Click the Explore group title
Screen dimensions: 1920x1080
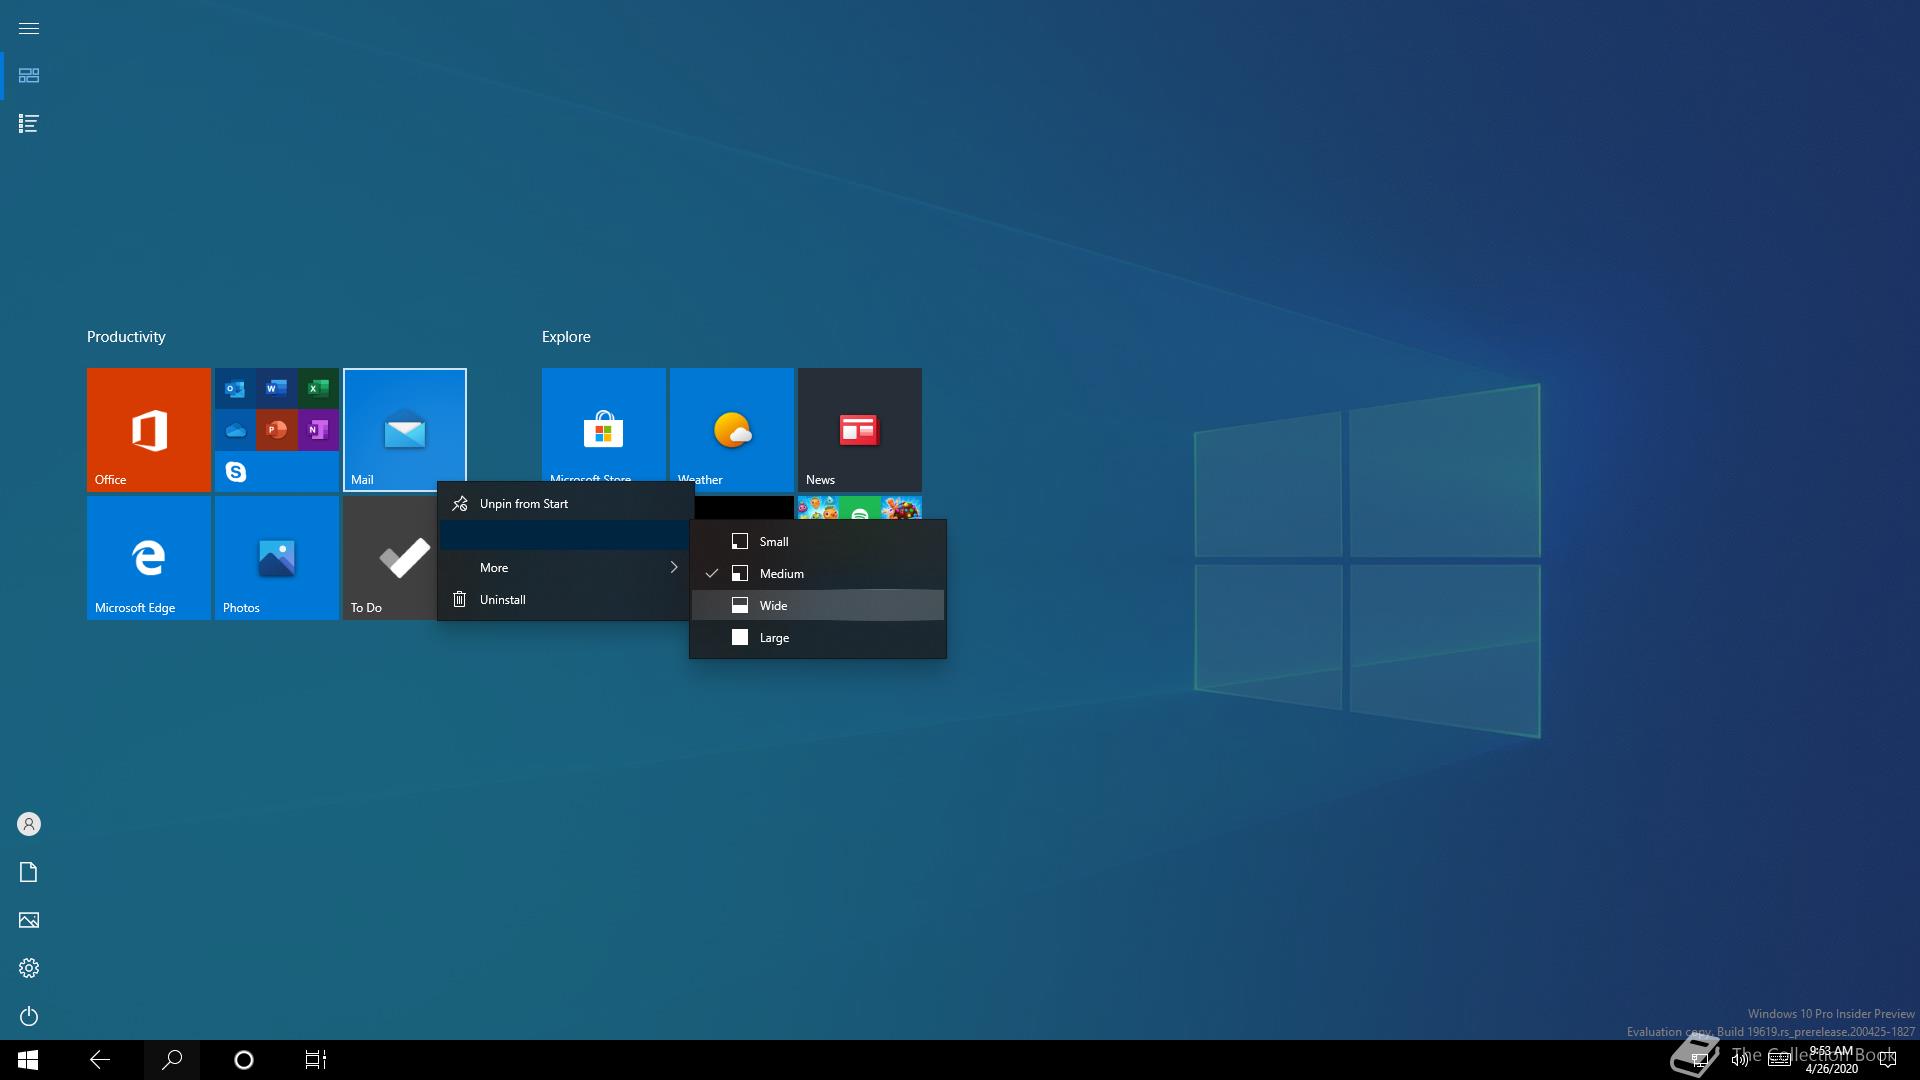pos(566,337)
